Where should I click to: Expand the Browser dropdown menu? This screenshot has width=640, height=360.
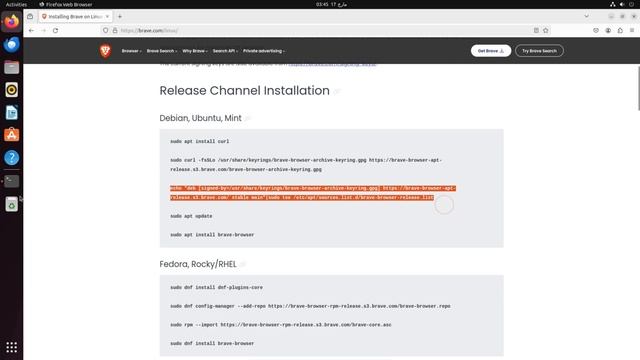[131, 51]
